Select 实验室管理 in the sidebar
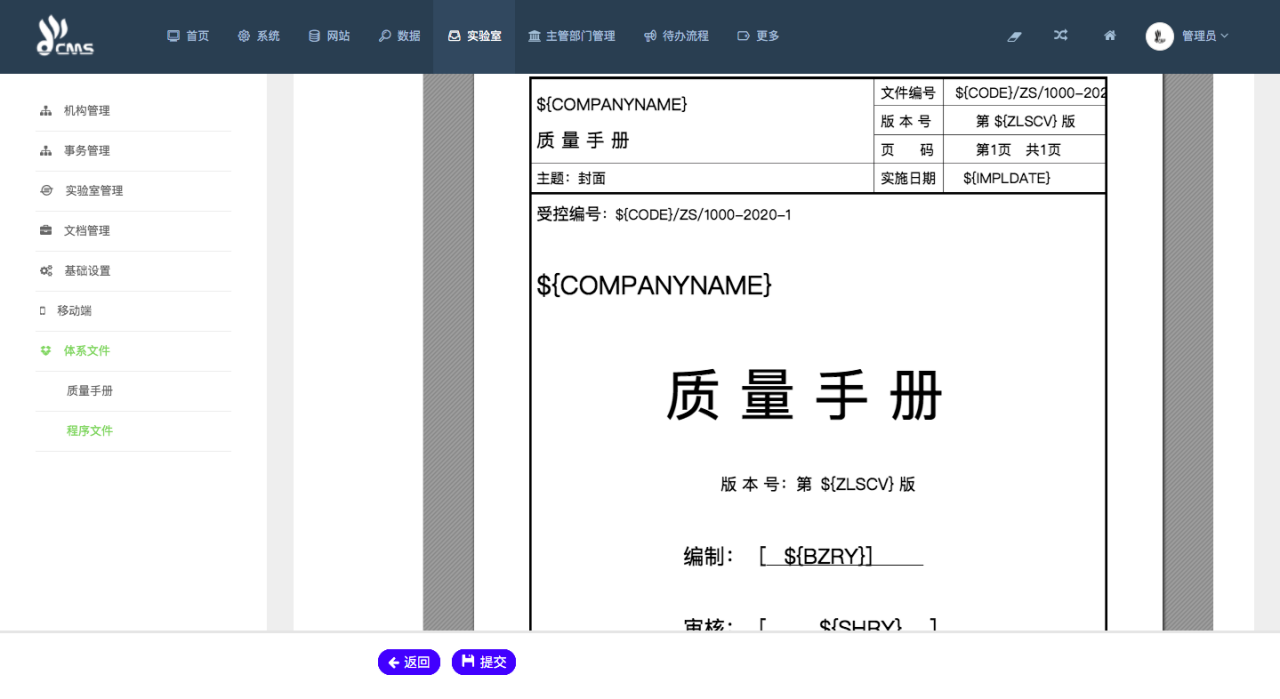This screenshot has height=699, width=1280. [93, 191]
